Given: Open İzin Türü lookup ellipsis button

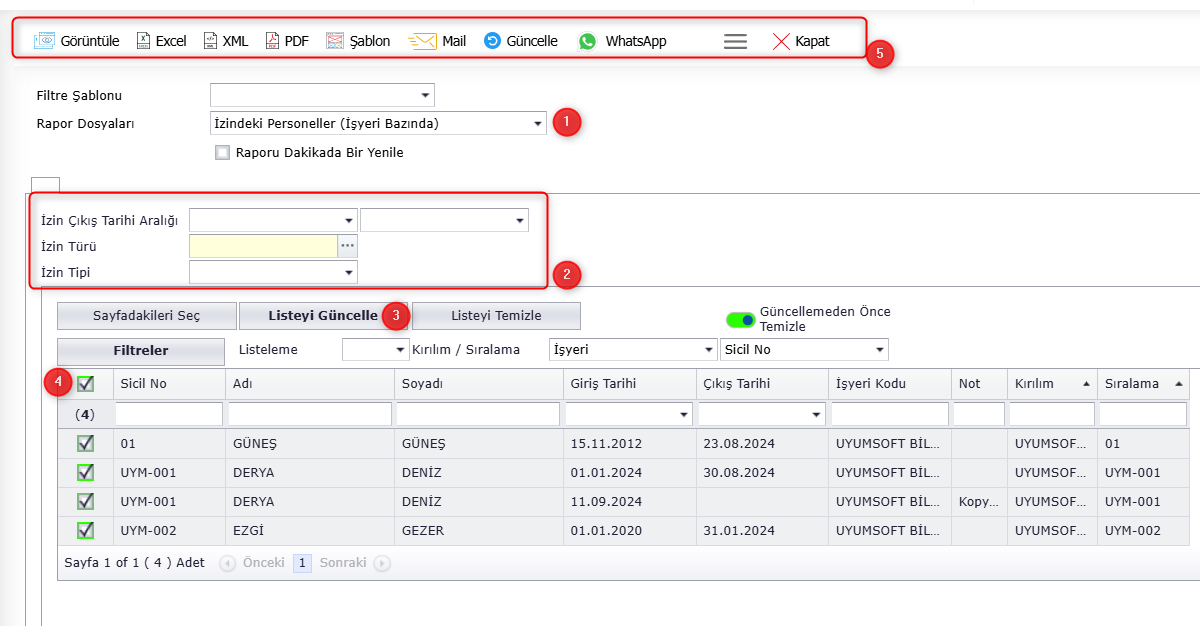Looking at the screenshot, I should click(x=348, y=246).
